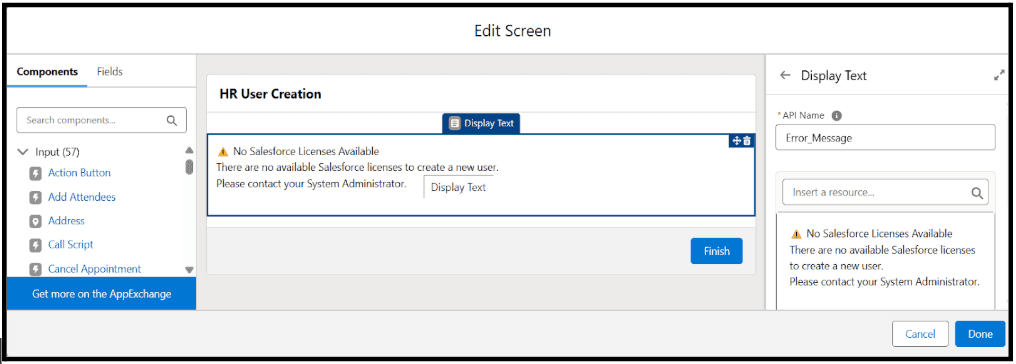1016x364 pixels.
Task: Click the Edit Screen title
Action: (513, 30)
